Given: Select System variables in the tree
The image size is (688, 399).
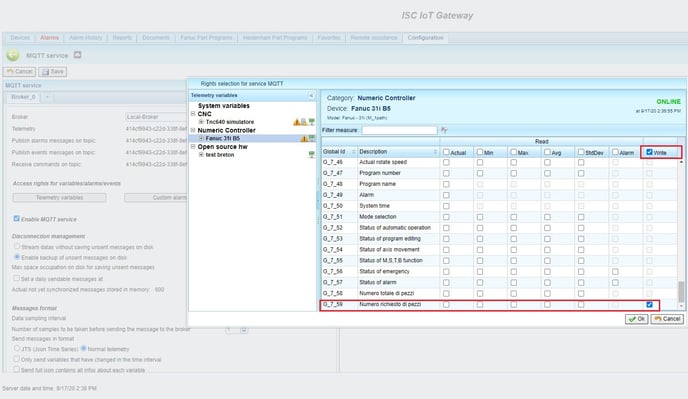Looking at the screenshot, I should [223, 106].
